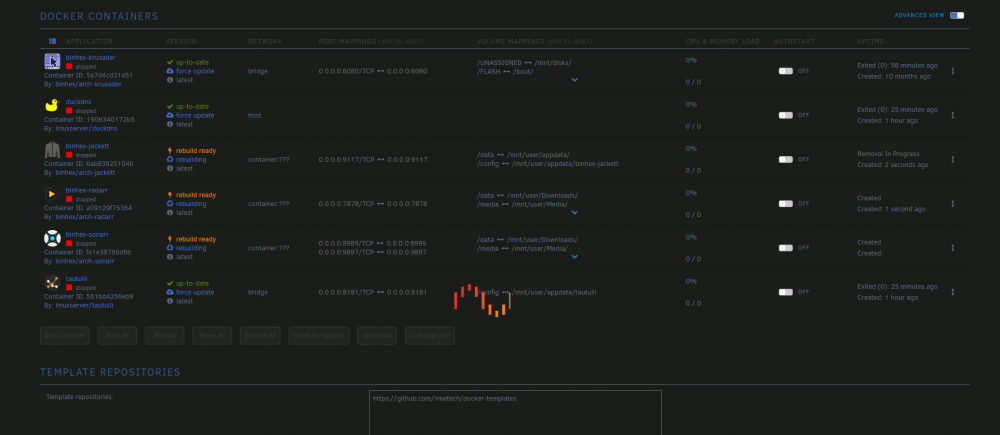Click the Add Container button
1000x435 pixels.
click(x=65, y=335)
